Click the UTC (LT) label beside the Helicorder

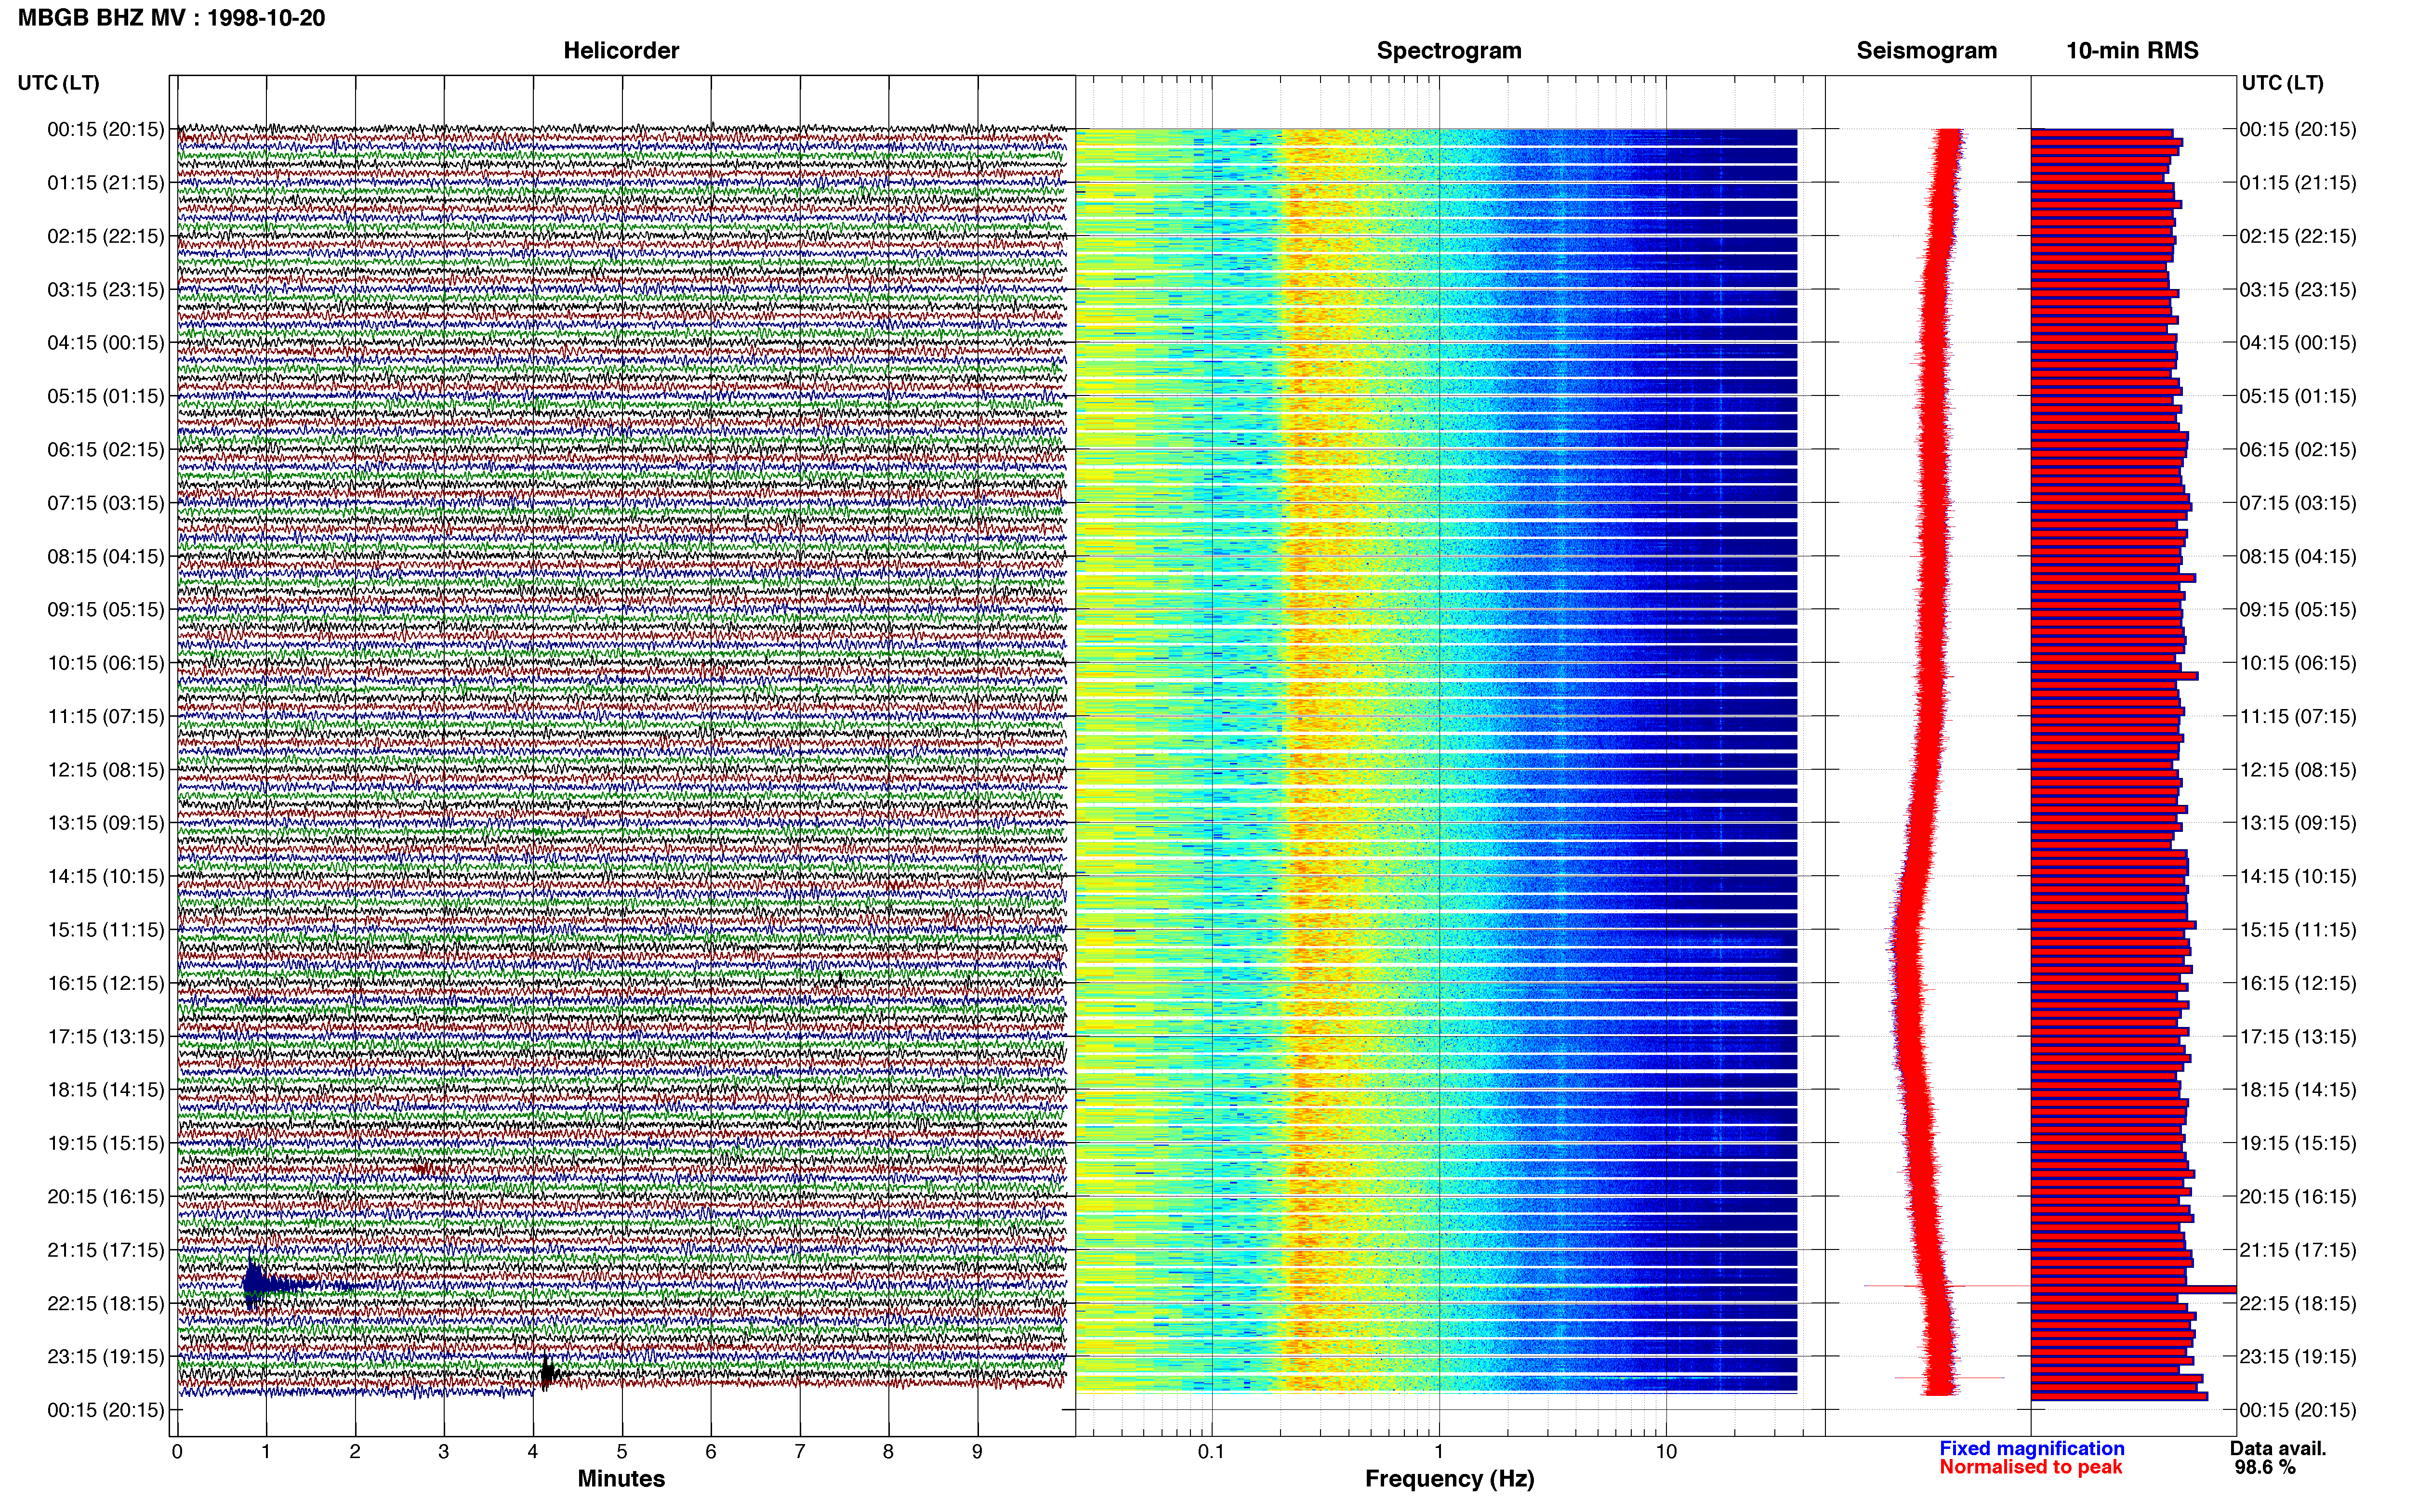(59, 83)
